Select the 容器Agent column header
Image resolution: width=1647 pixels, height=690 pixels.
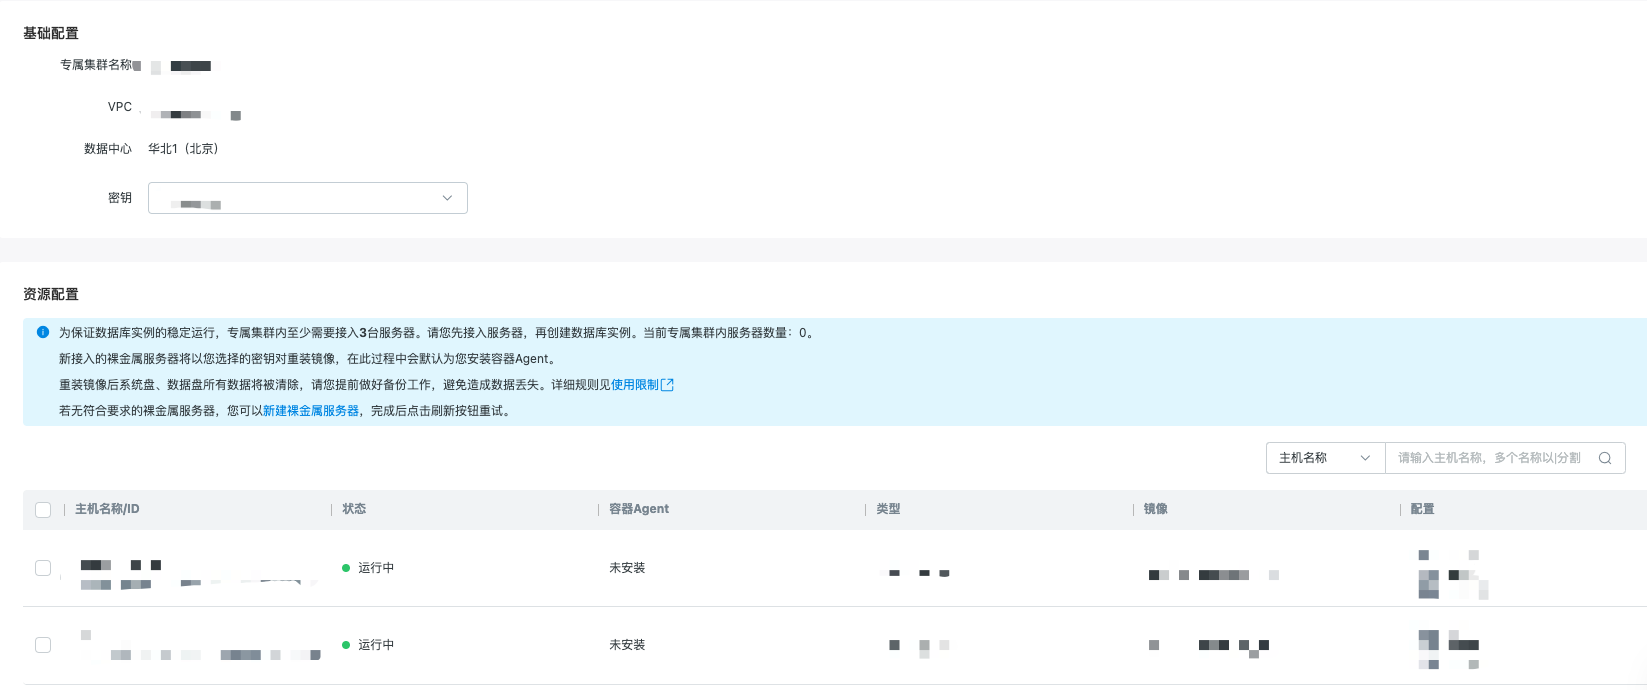(x=639, y=509)
